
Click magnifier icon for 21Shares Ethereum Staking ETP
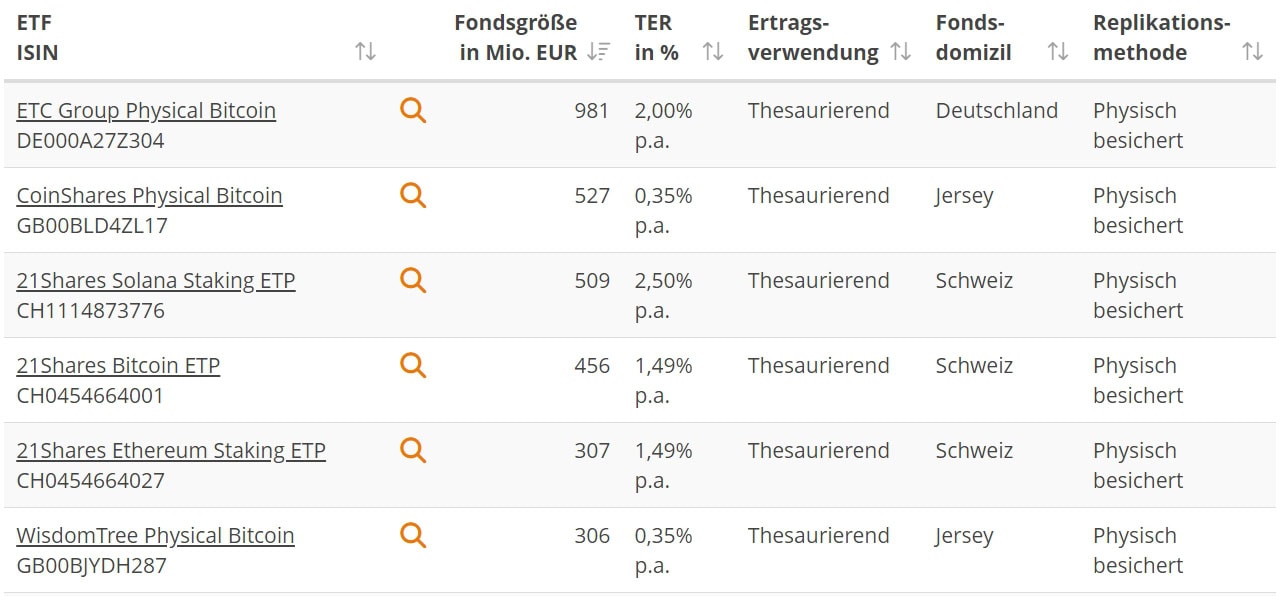click(x=413, y=450)
